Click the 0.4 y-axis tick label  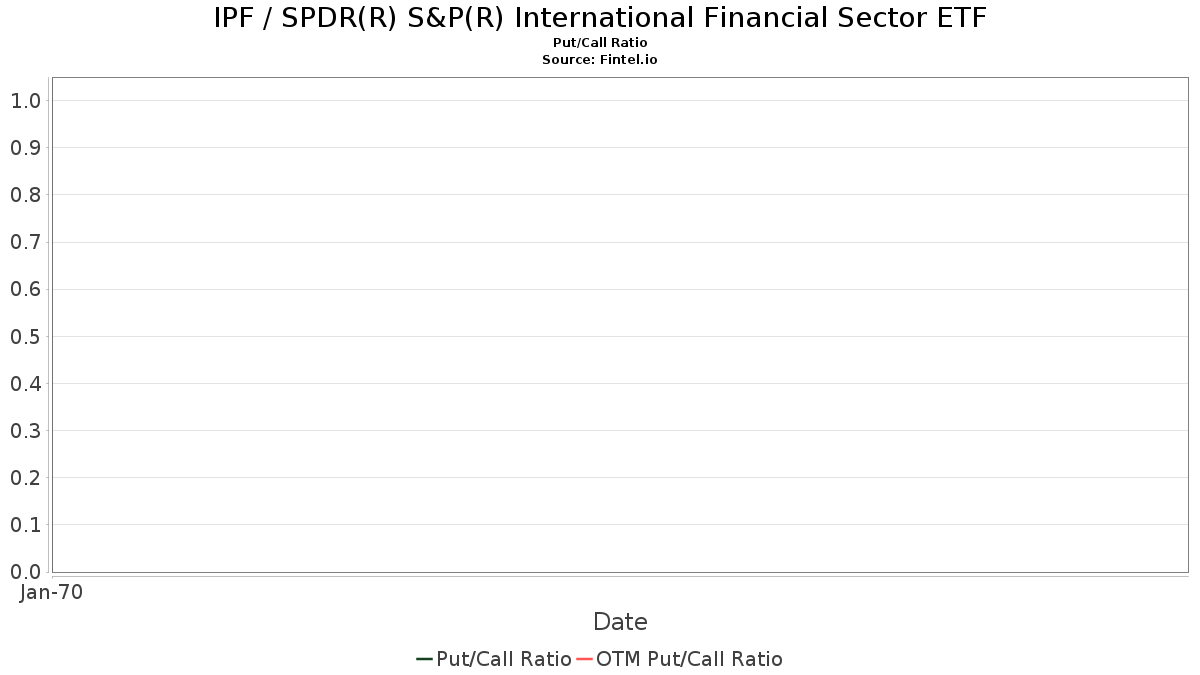pyautogui.click(x=26, y=383)
